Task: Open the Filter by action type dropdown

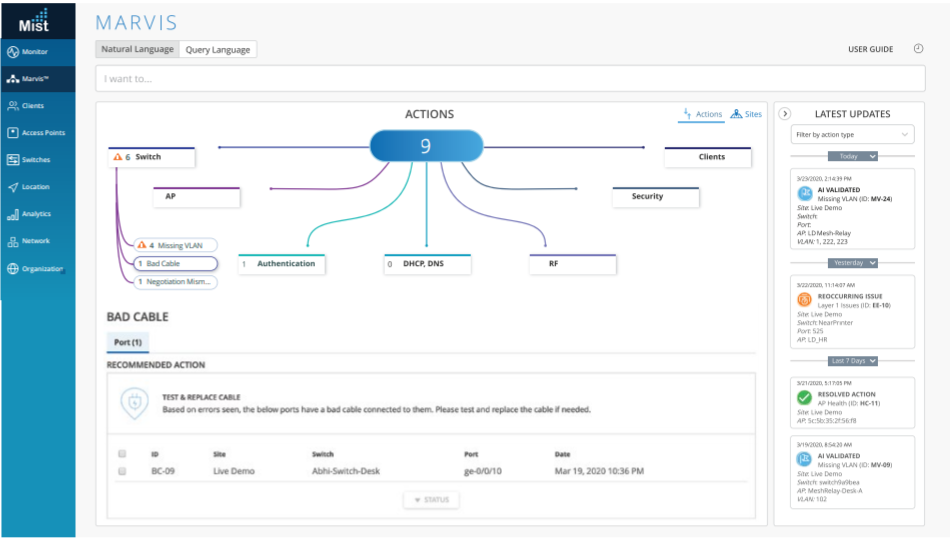Action: coord(852,135)
